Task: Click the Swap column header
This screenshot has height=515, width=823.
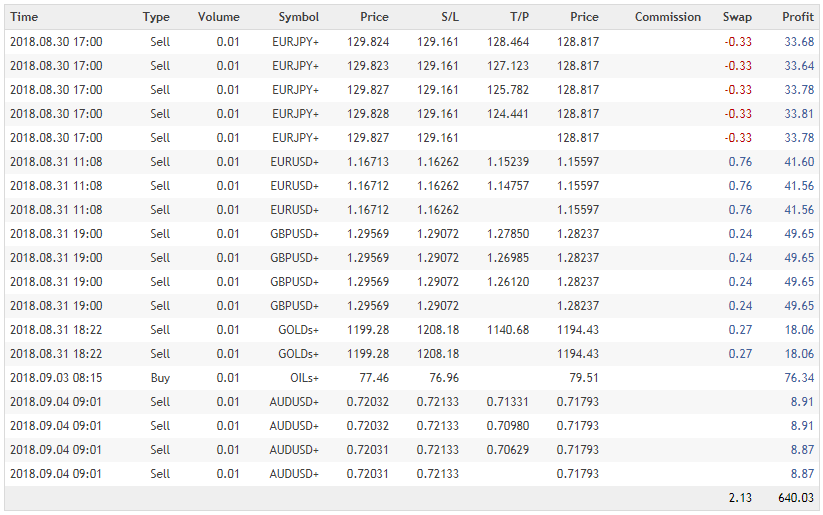Action: click(x=737, y=17)
